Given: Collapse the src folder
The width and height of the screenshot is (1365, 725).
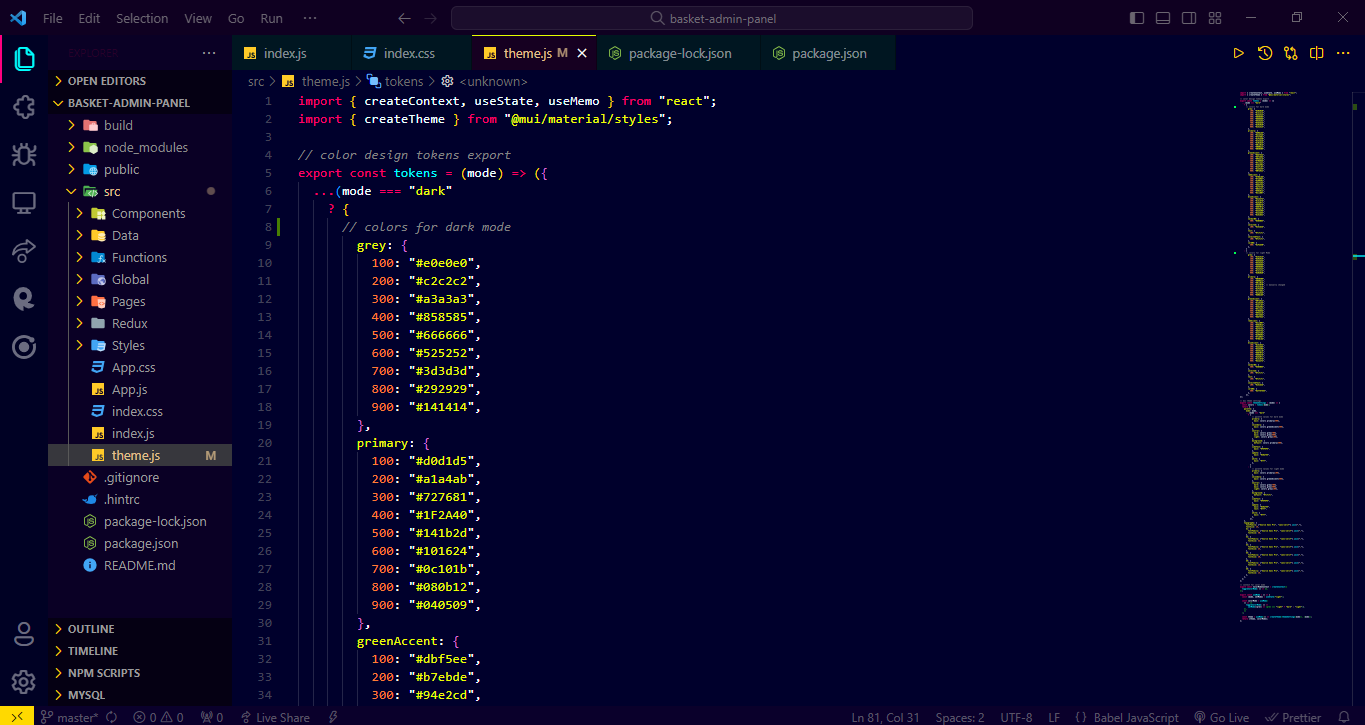Looking at the screenshot, I should tap(140, 191).
